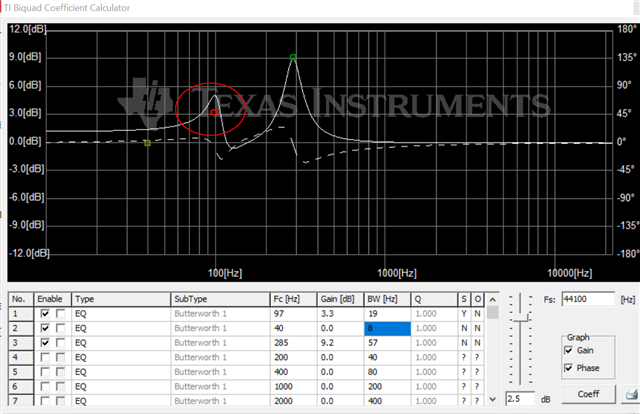Viewport: 640px width, 414px height.
Task: Click the Fc cell showing 97
Action: (294, 314)
